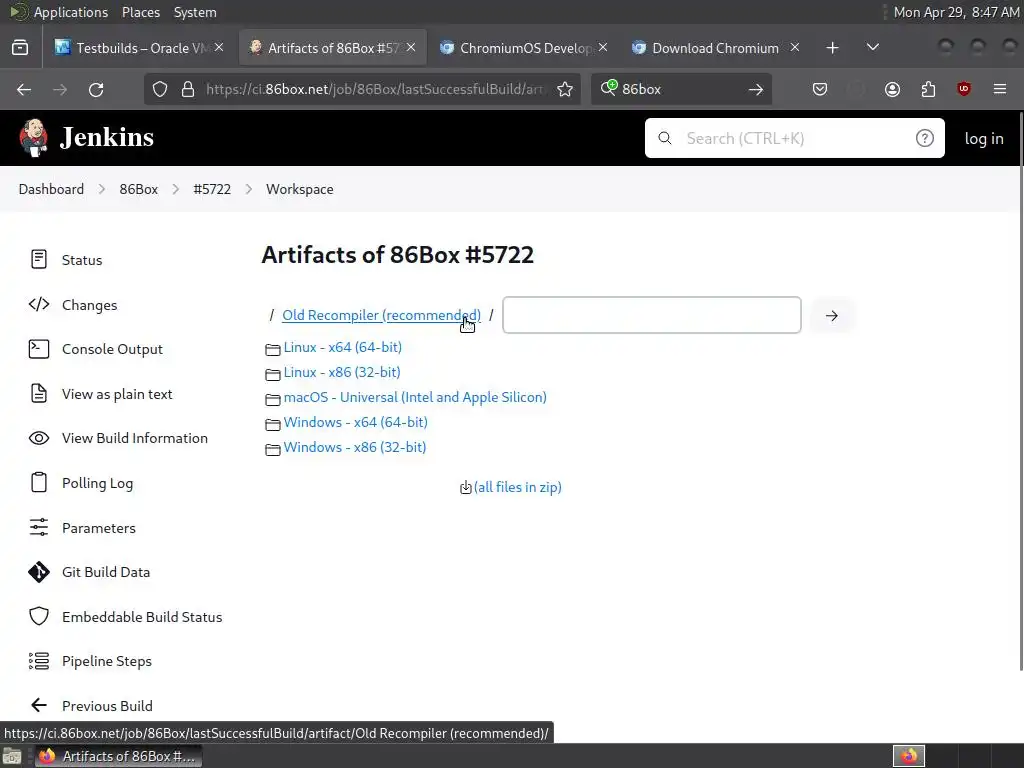Click the search help question mark icon
The image size is (1024, 768).
point(924,138)
